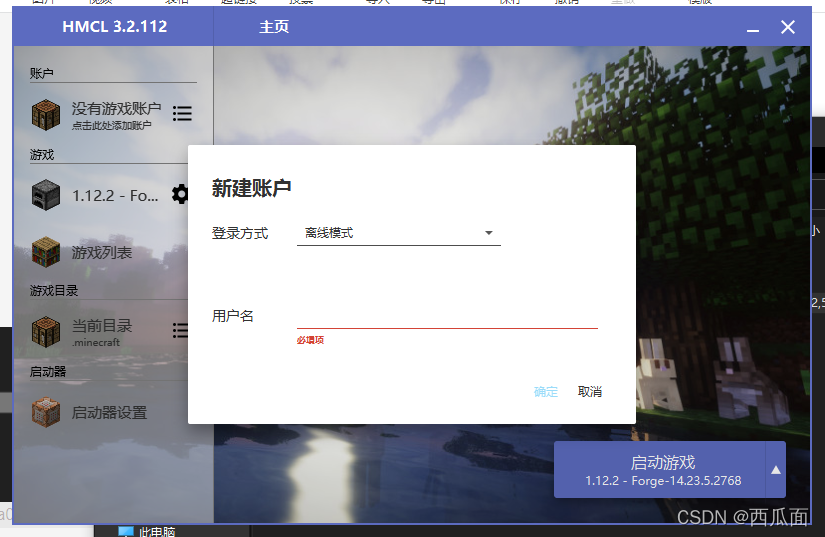
Task: Click 此电脑 in the background window
Action: [x=157, y=532]
